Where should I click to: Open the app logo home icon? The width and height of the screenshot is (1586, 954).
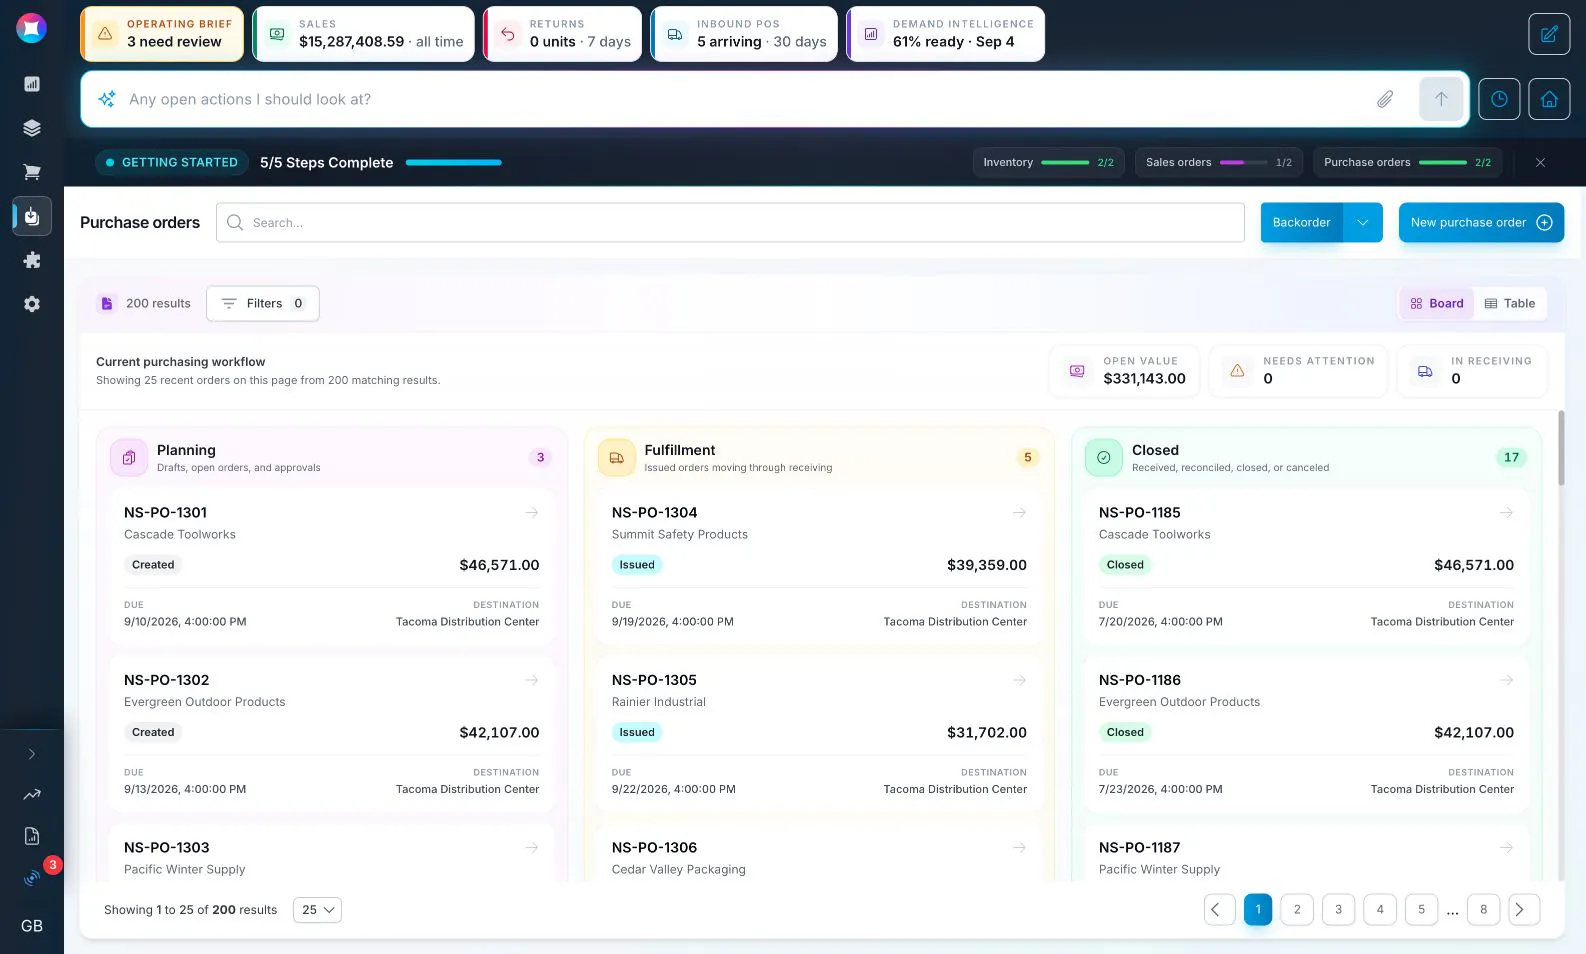point(31,28)
